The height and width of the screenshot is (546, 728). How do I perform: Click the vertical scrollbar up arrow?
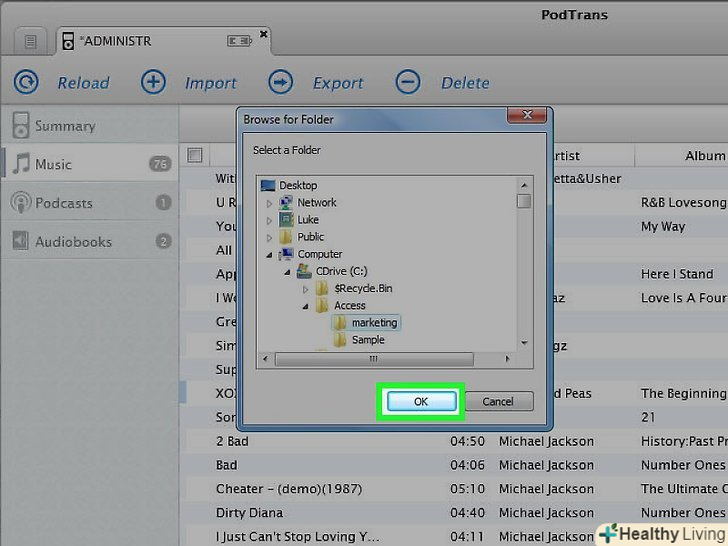pyautogui.click(x=524, y=185)
